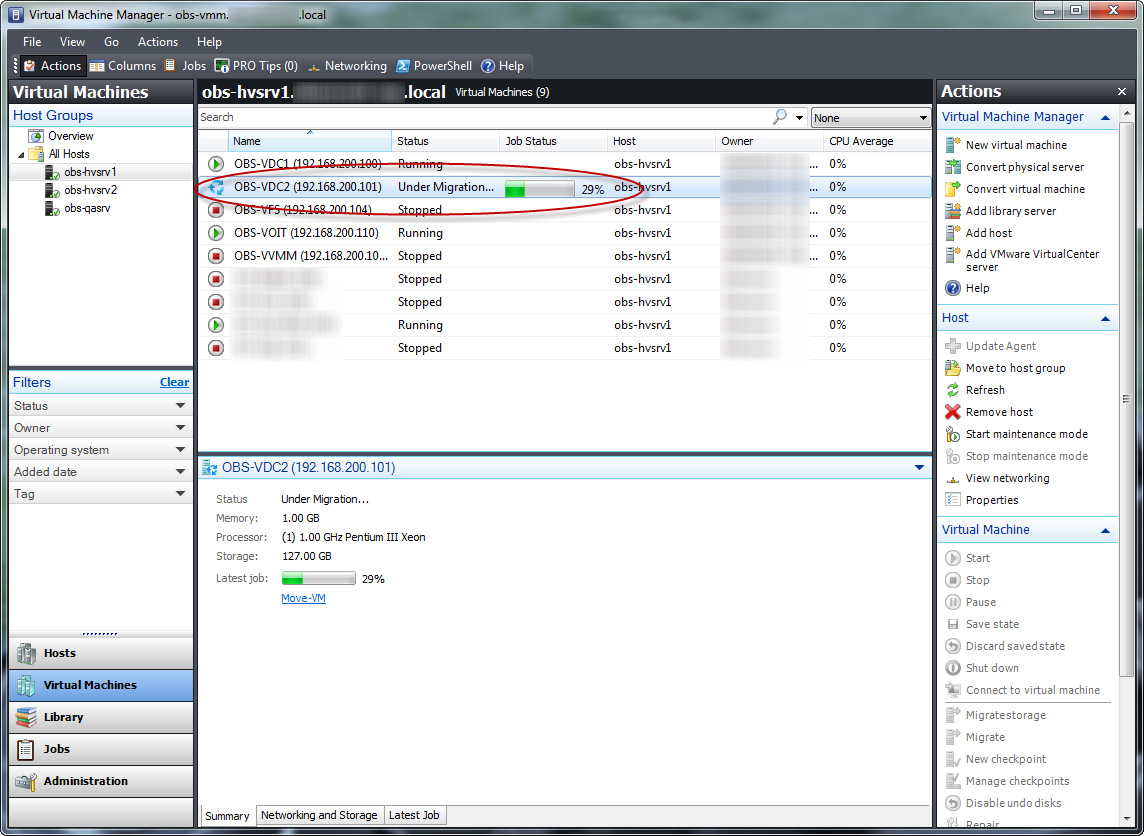This screenshot has width=1144, height=836.
Task: Open Networking view from the toolbar
Action: [x=347, y=65]
